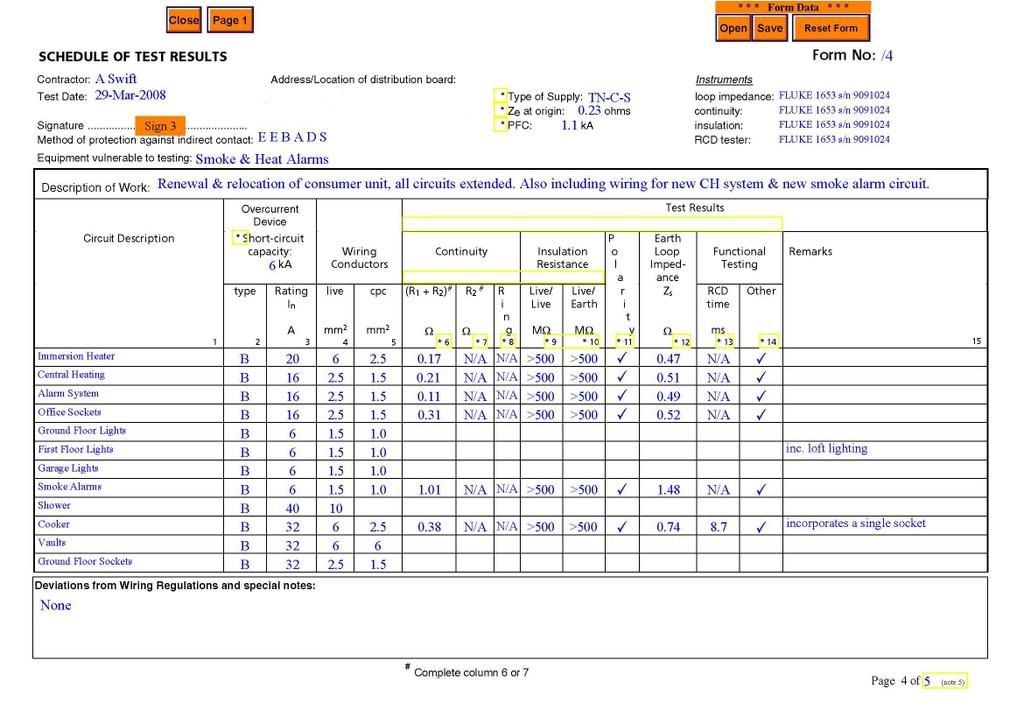Viewport: 1024px width, 724px height.
Task: Click the Type of Supply TN-C-S field
Action: 609,98
